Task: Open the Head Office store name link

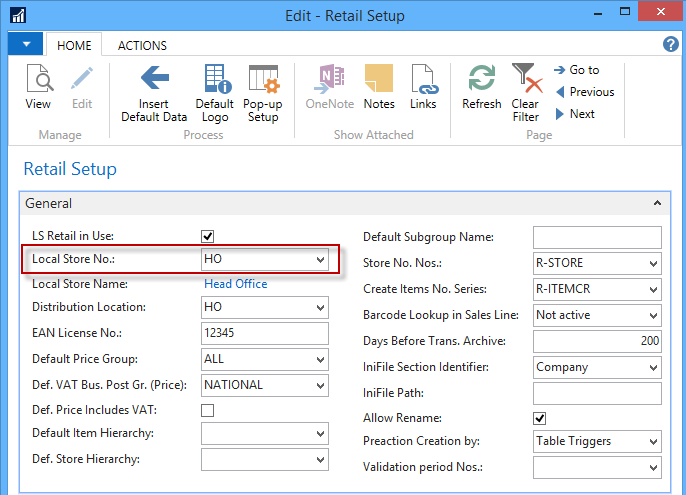Action: coord(236,284)
